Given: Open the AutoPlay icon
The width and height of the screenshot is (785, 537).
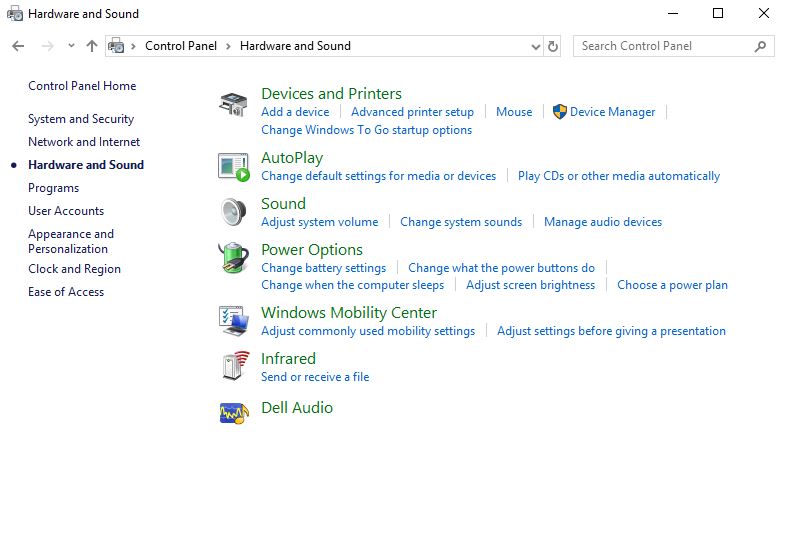Looking at the screenshot, I should 233,167.
